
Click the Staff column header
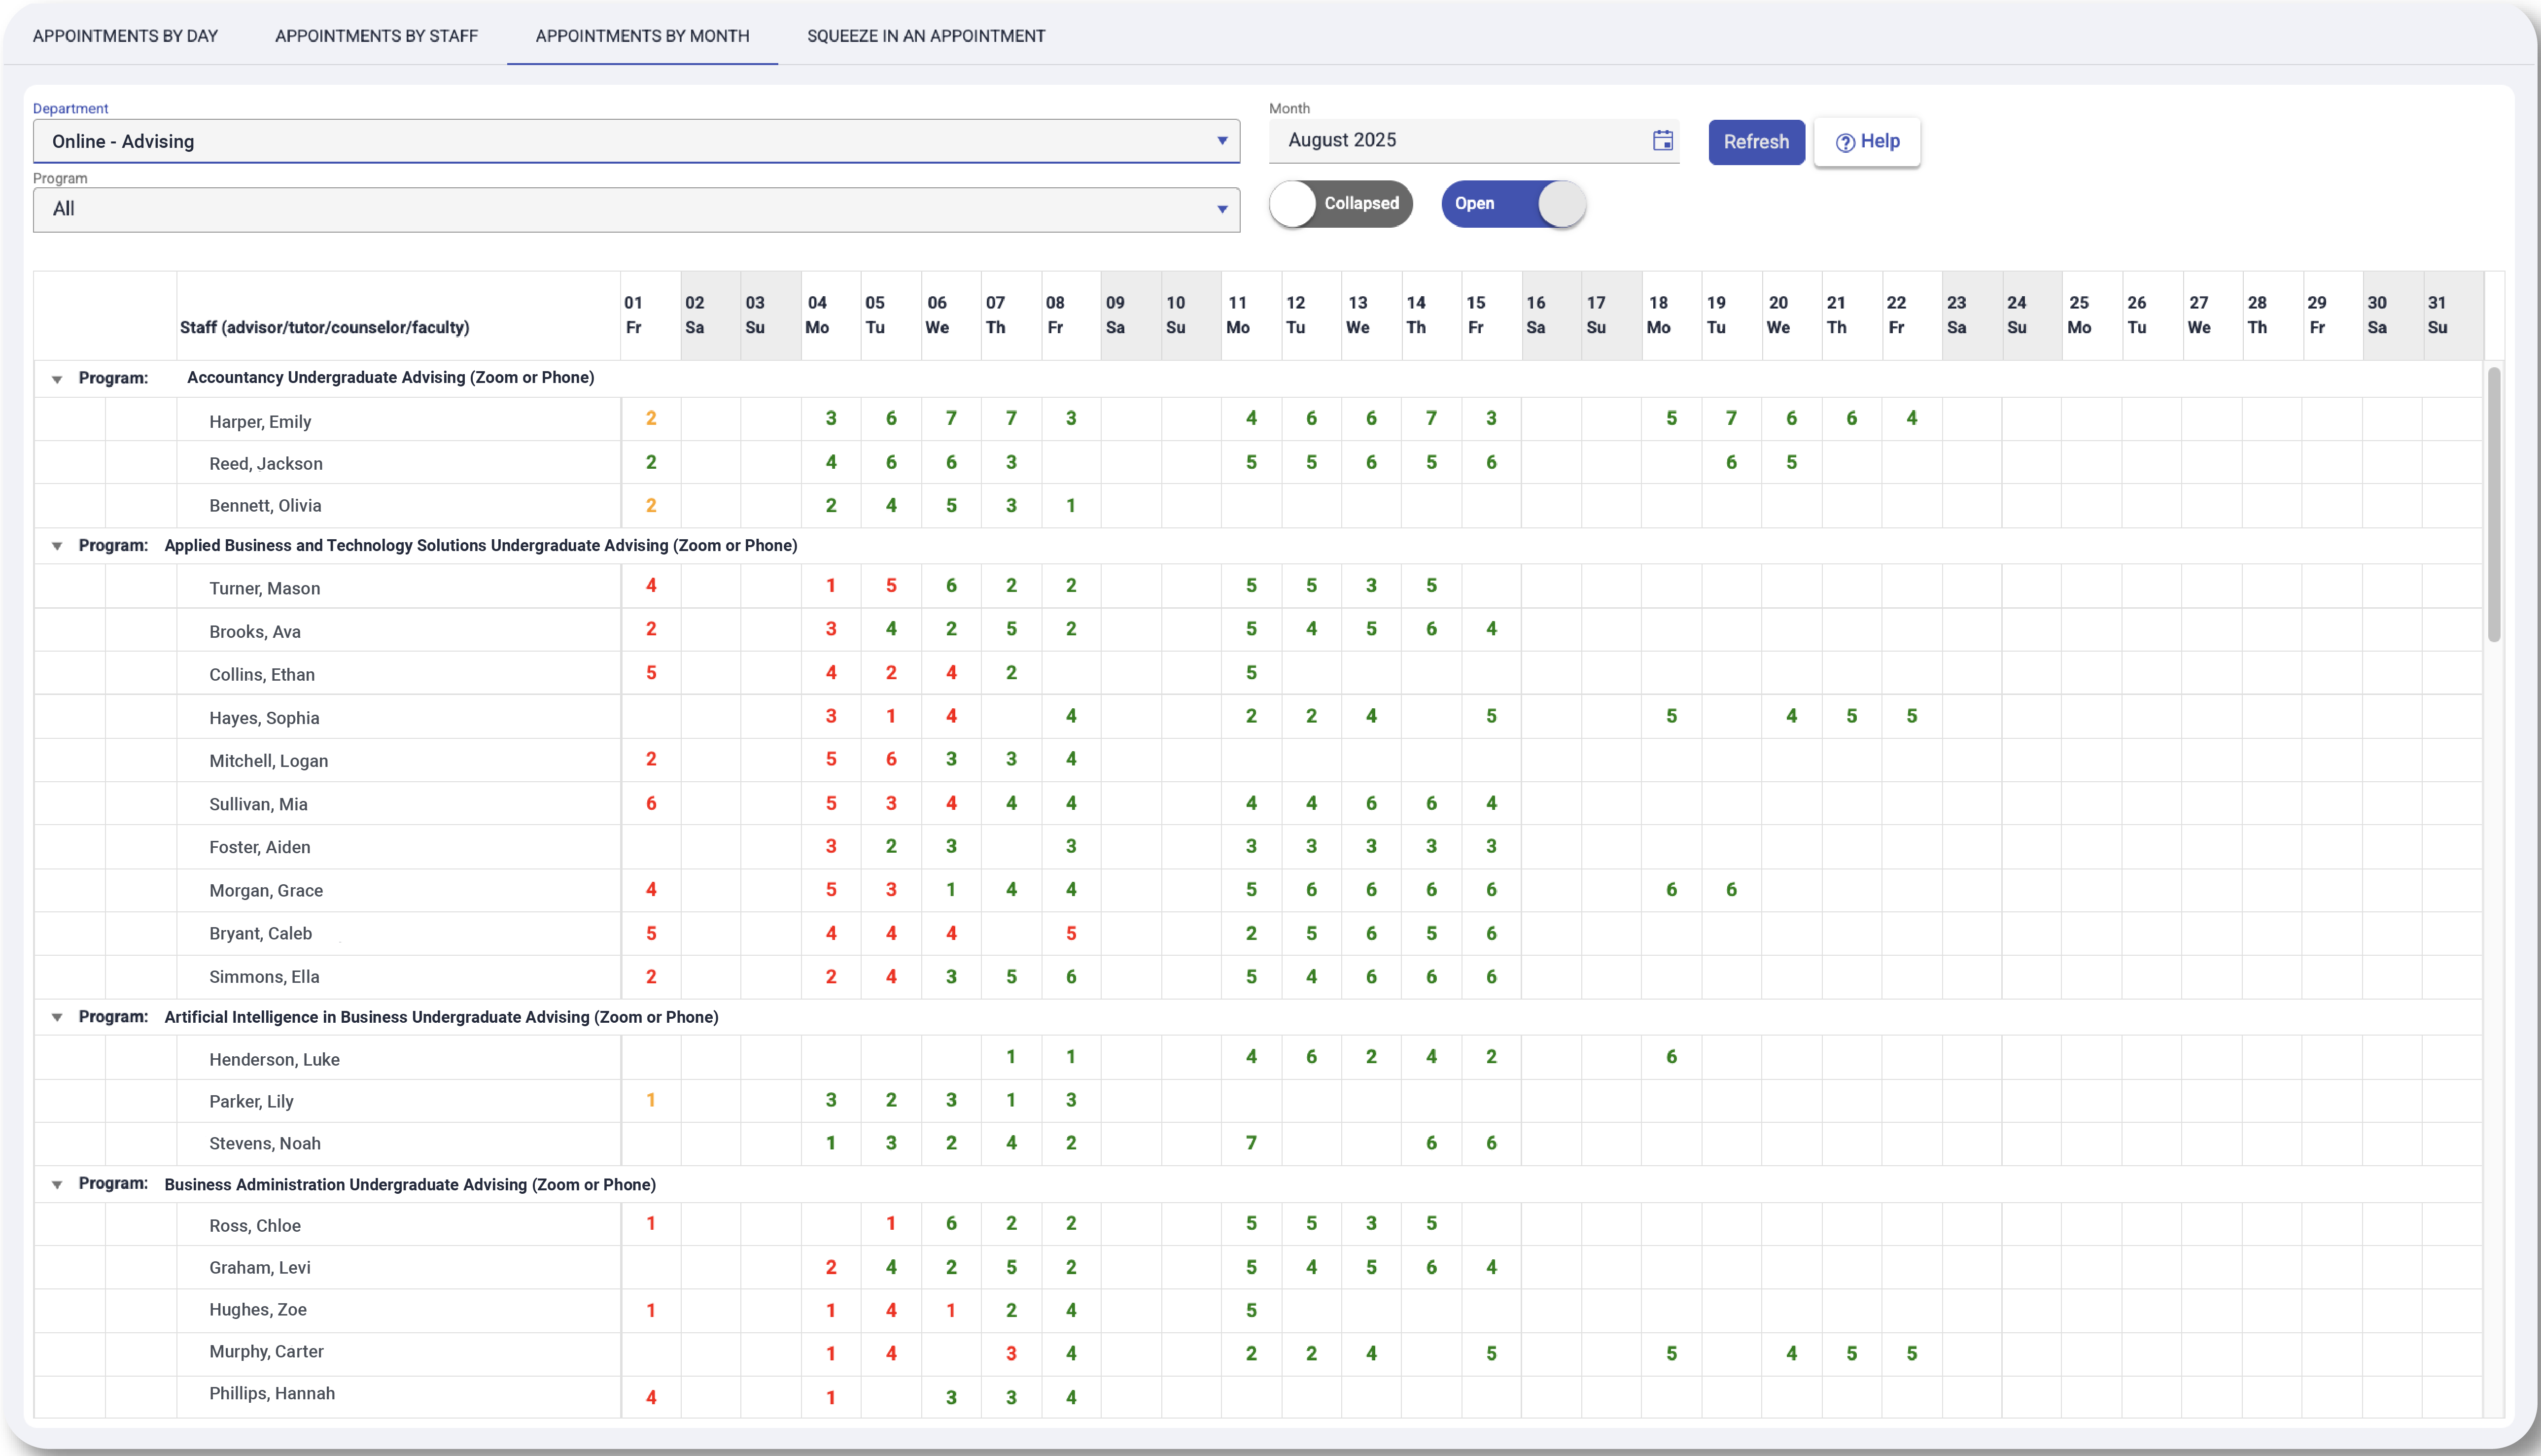[x=398, y=316]
